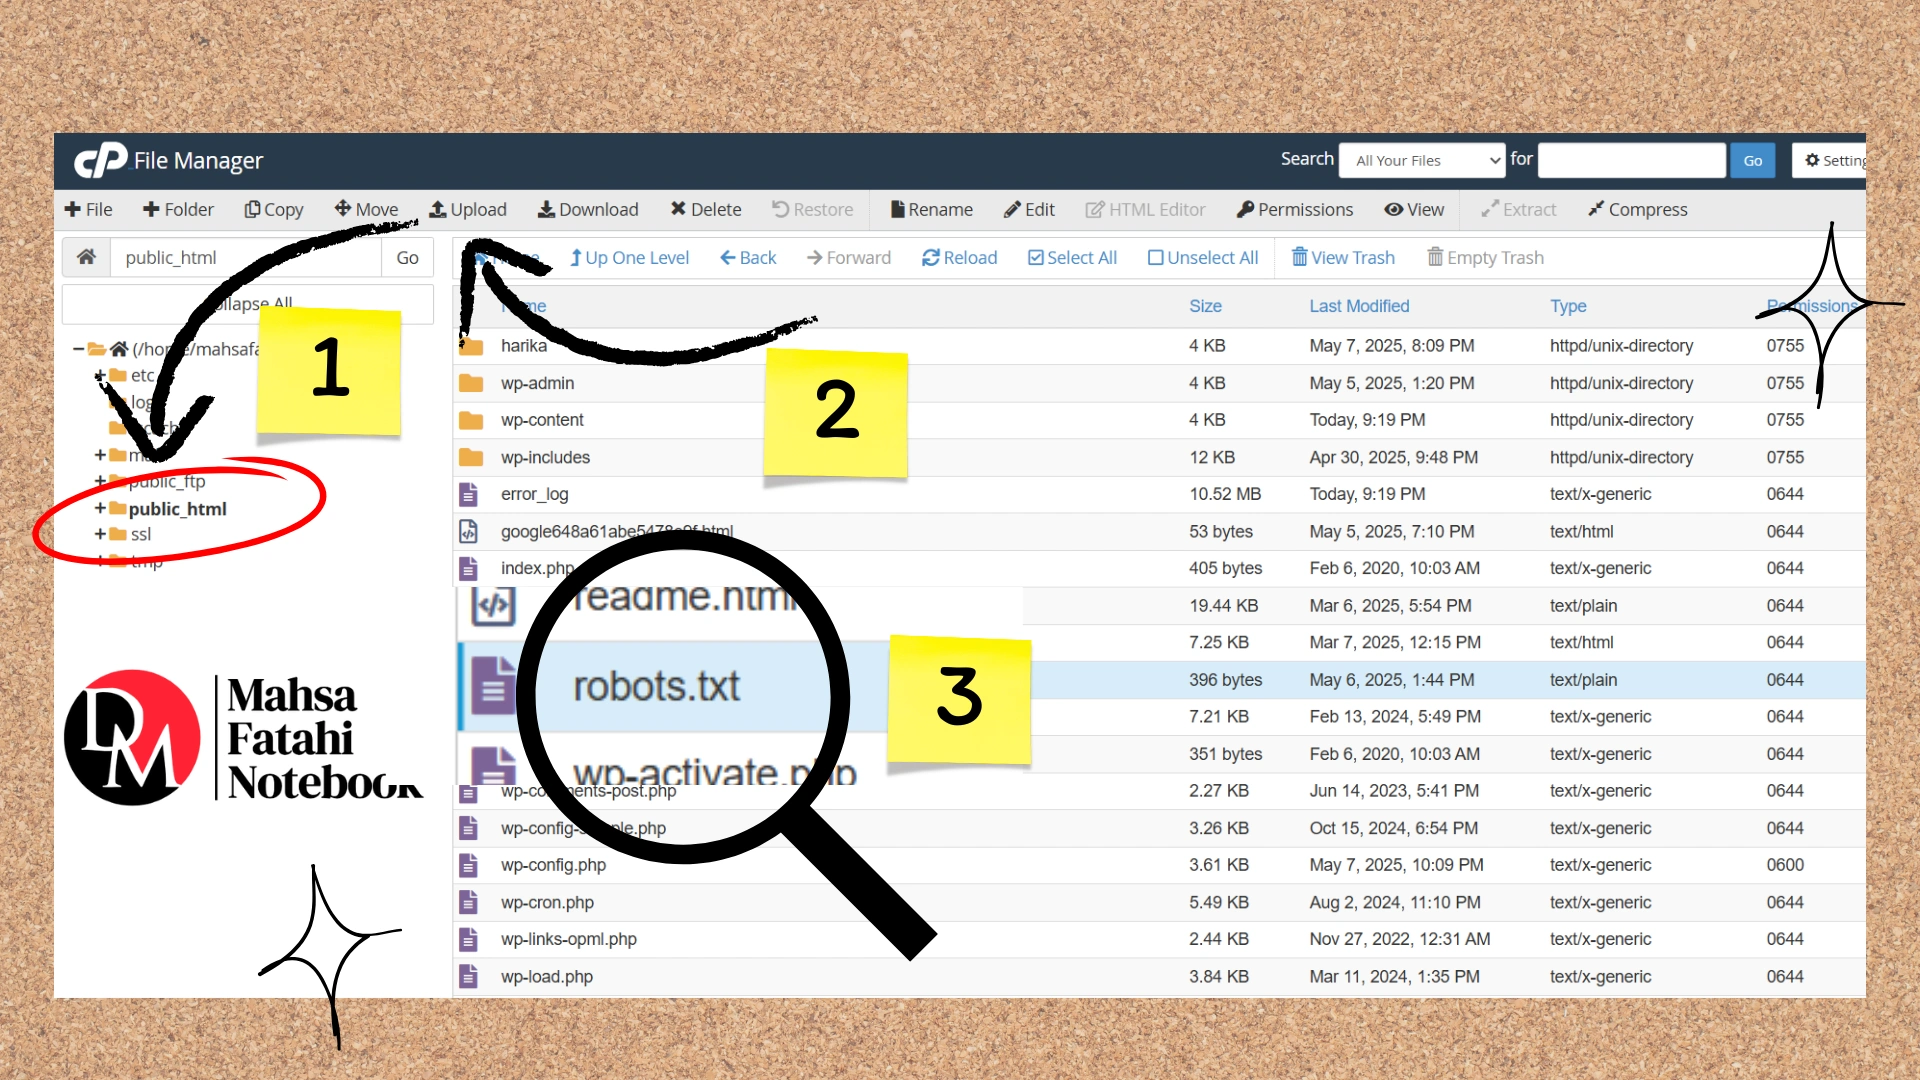Select the wp-content folder name
This screenshot has height=1080, width=1920.
(542, 420)
